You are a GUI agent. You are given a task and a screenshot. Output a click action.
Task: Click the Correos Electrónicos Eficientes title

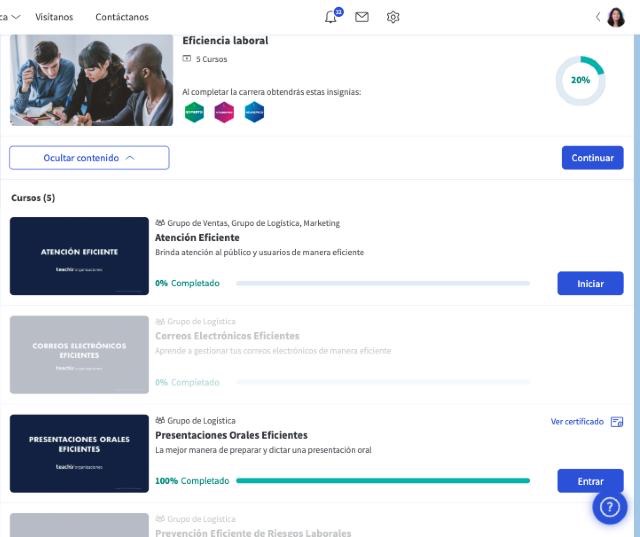coord(227,336)
